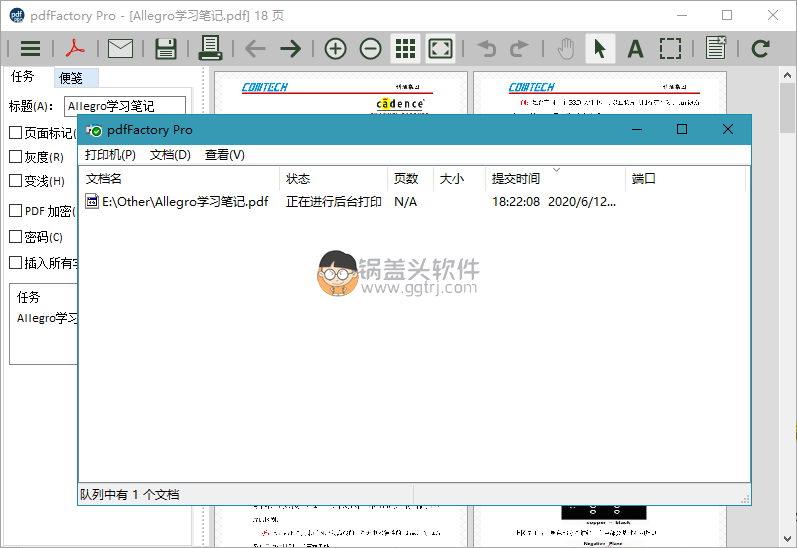The width and height of the screenshot is (797, 548).
Task: Enable the 插入所有字 checkbox
Action: tap(16, 262)
